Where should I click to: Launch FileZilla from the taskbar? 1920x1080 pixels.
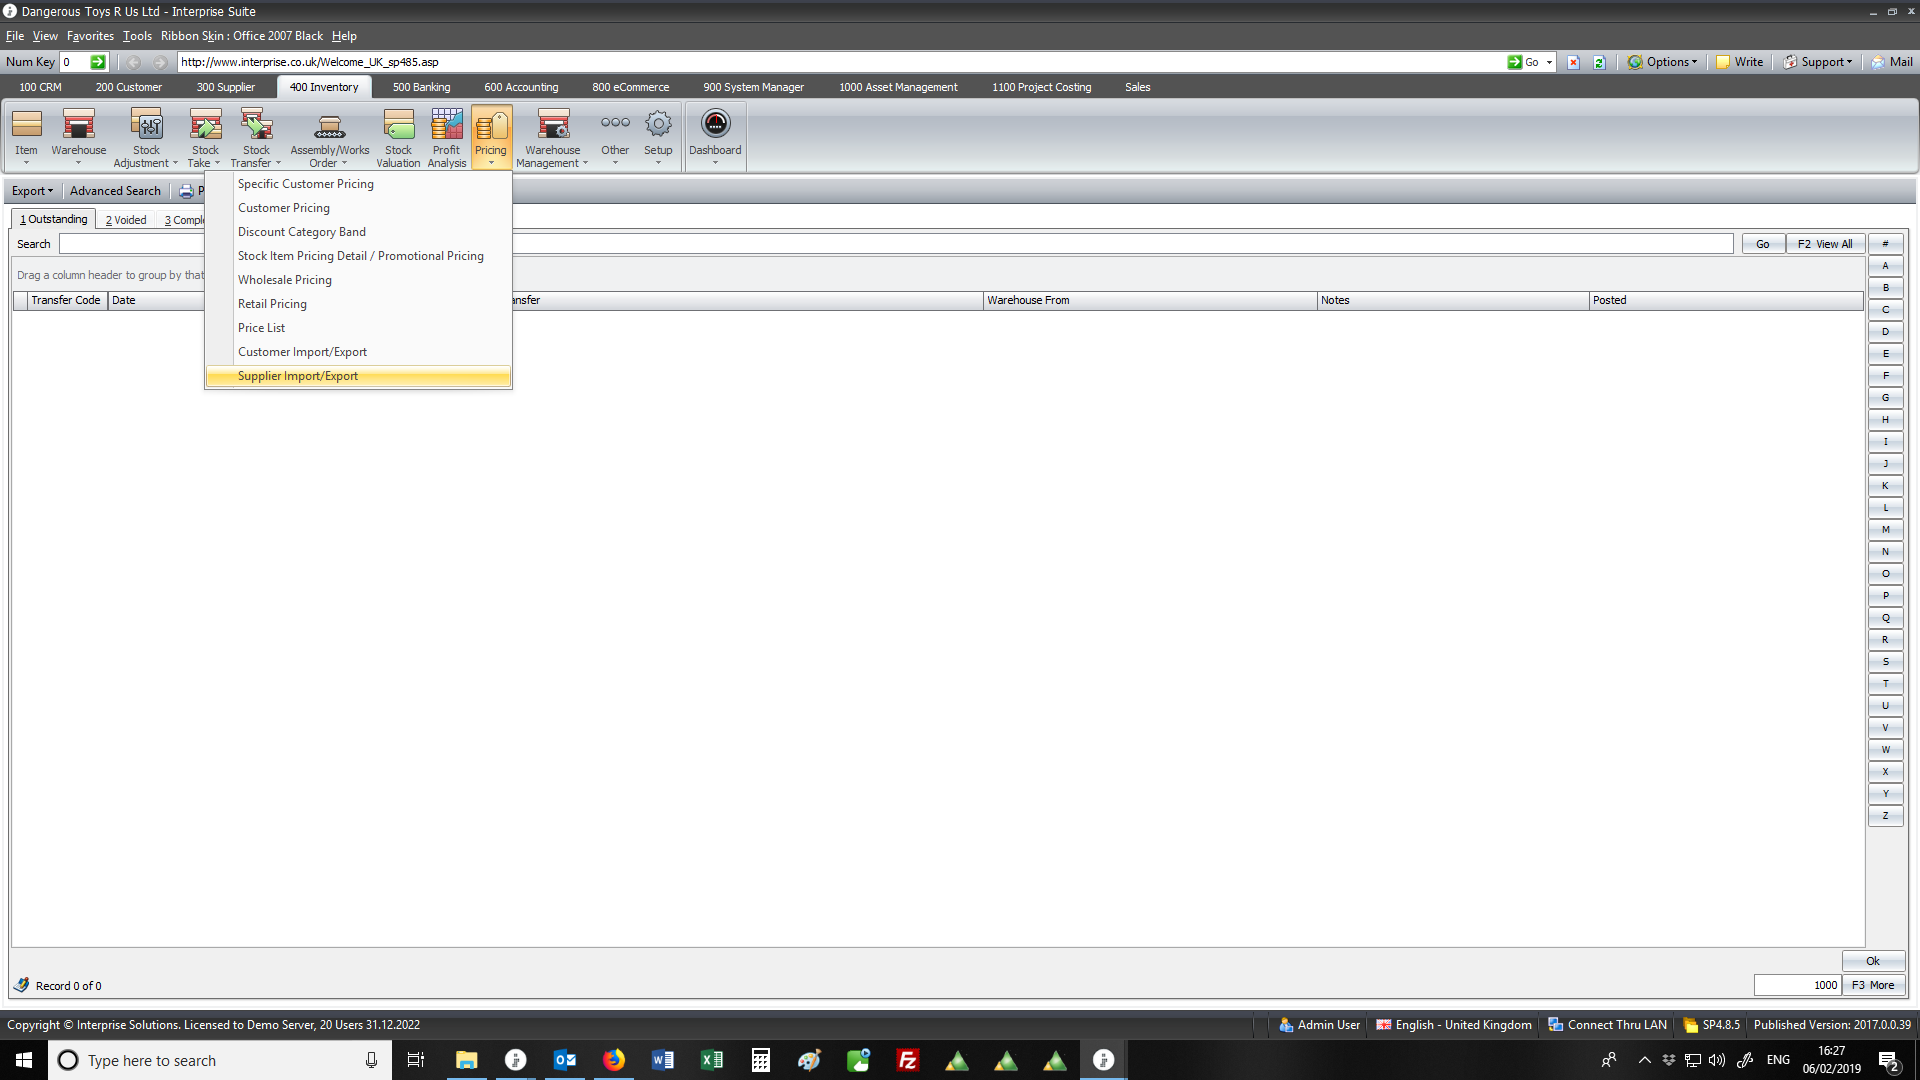click(x=908, y=1060)
